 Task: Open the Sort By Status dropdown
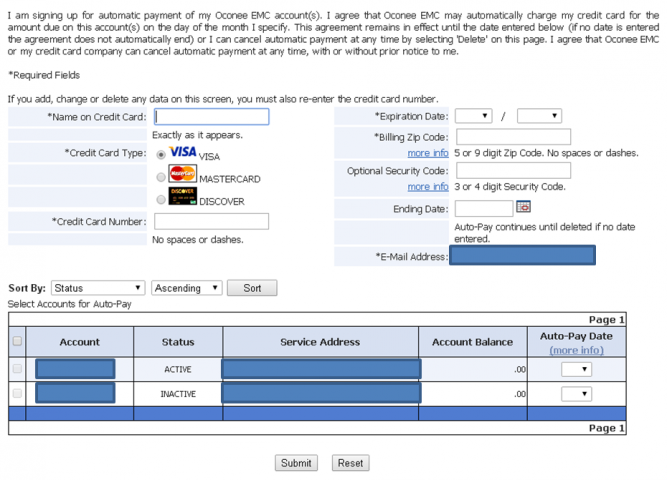[98, 288]
